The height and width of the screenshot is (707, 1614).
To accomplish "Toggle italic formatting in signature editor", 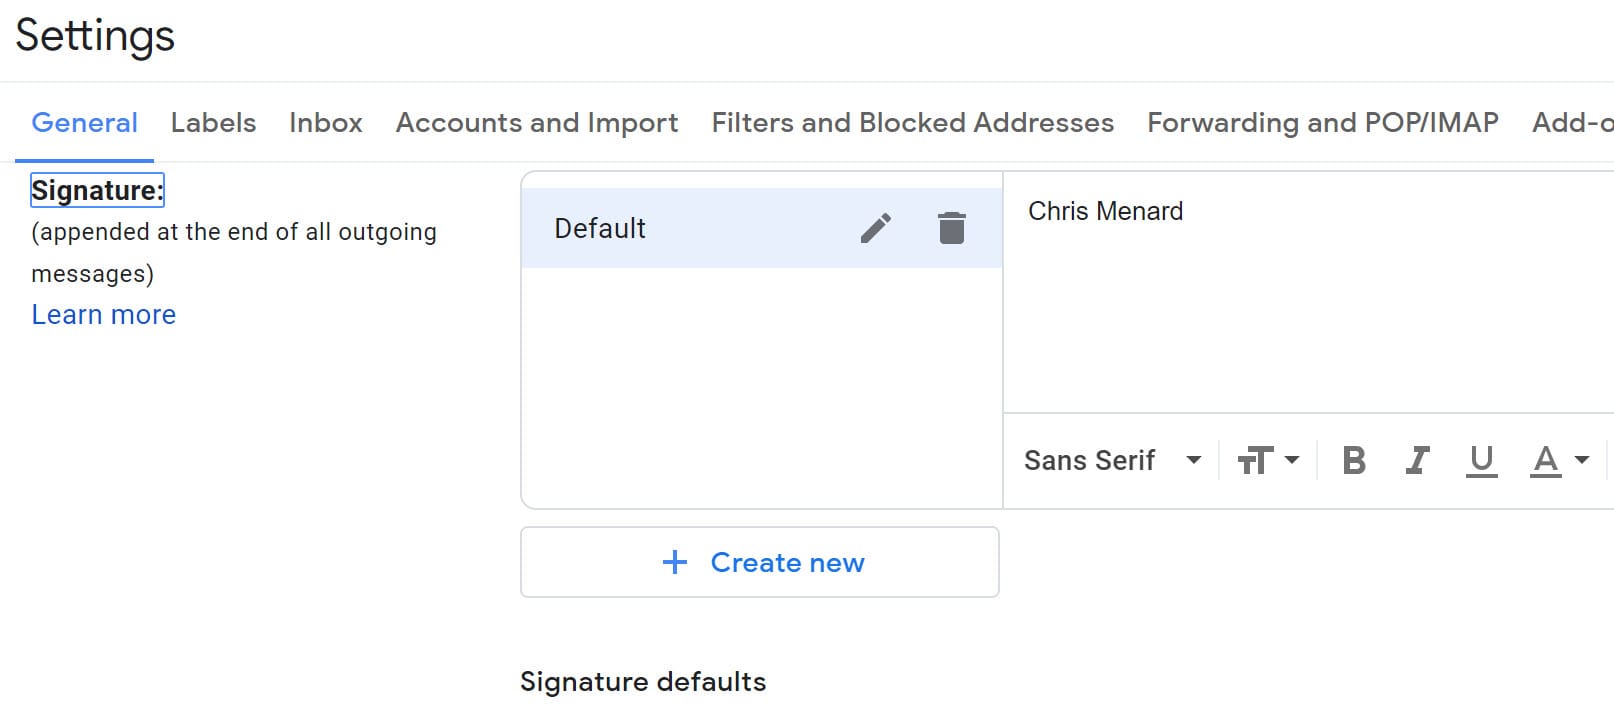I will tap(1416, 460).
